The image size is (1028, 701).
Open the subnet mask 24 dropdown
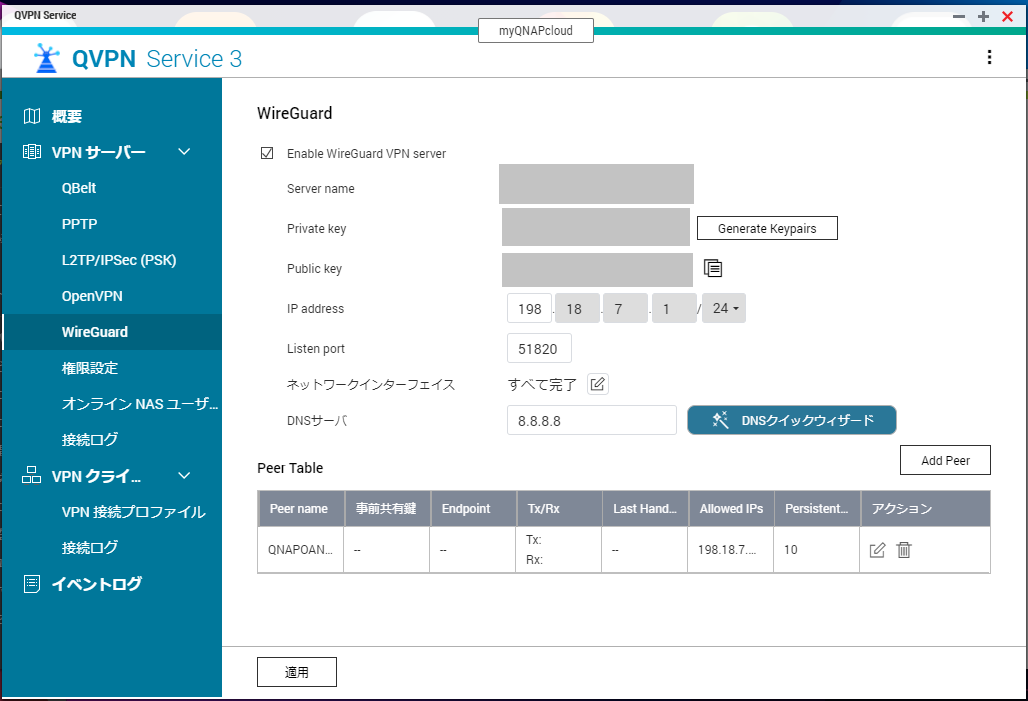pyautogui.click(x=724, y=308)
